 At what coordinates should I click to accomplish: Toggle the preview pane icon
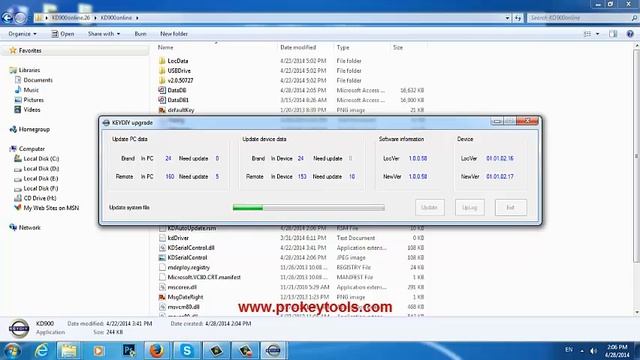(613, 34)
